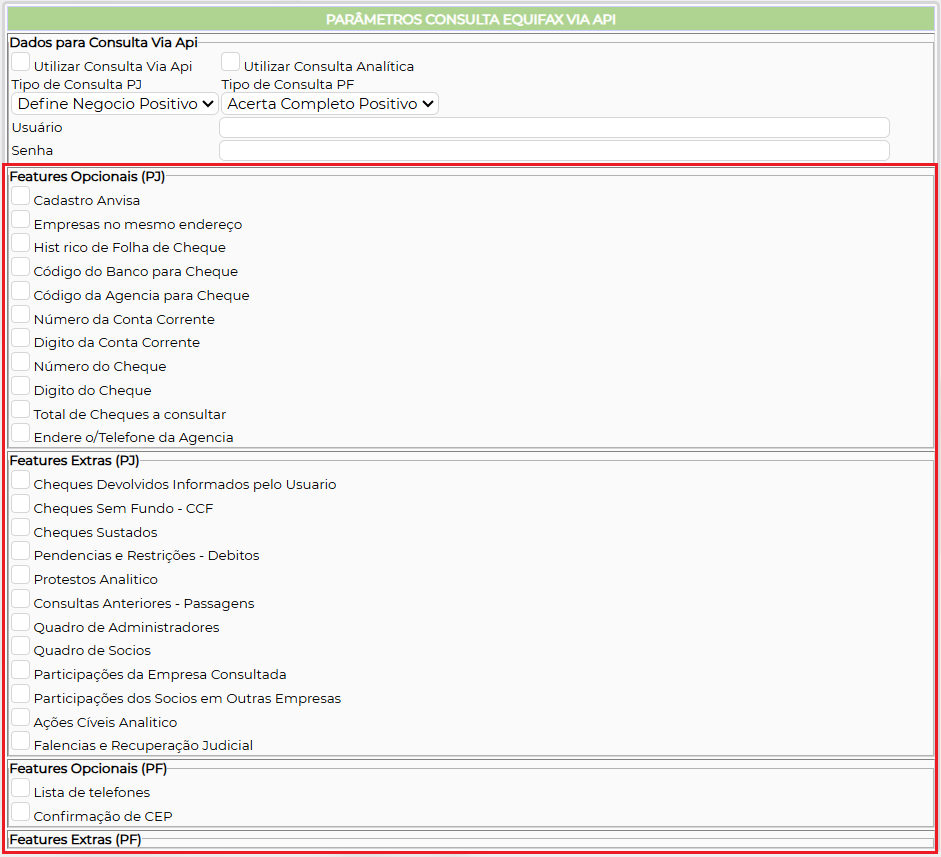Viewport: 941px width, 857px height.
Task: Tick Número do Cheque checkbox
Action: point(20,362)
